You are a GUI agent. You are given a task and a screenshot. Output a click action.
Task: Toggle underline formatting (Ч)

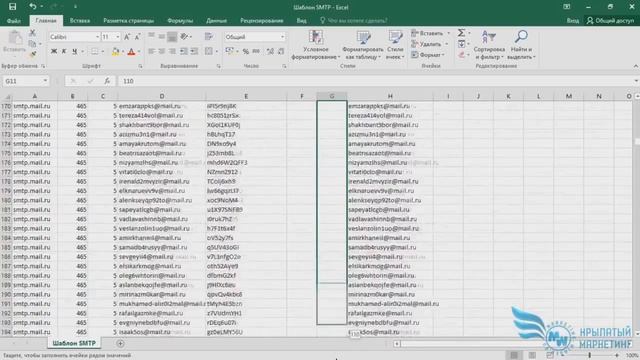[75, 51]
